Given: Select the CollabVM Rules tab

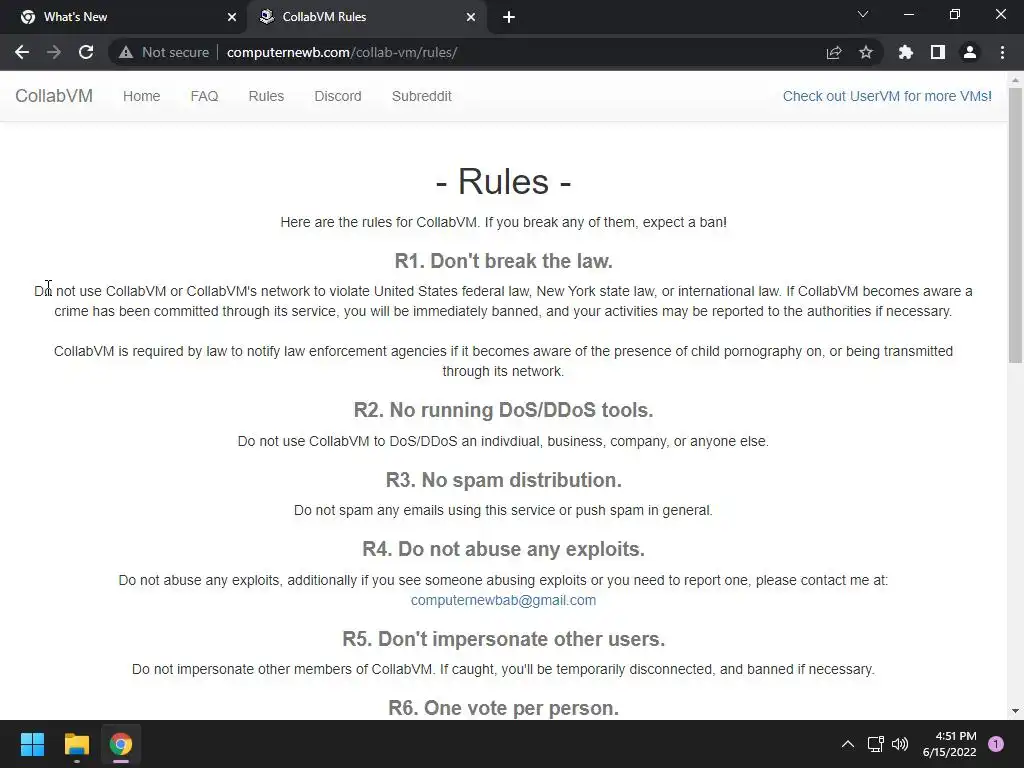Looking at the screenshot, I should 369,17.
